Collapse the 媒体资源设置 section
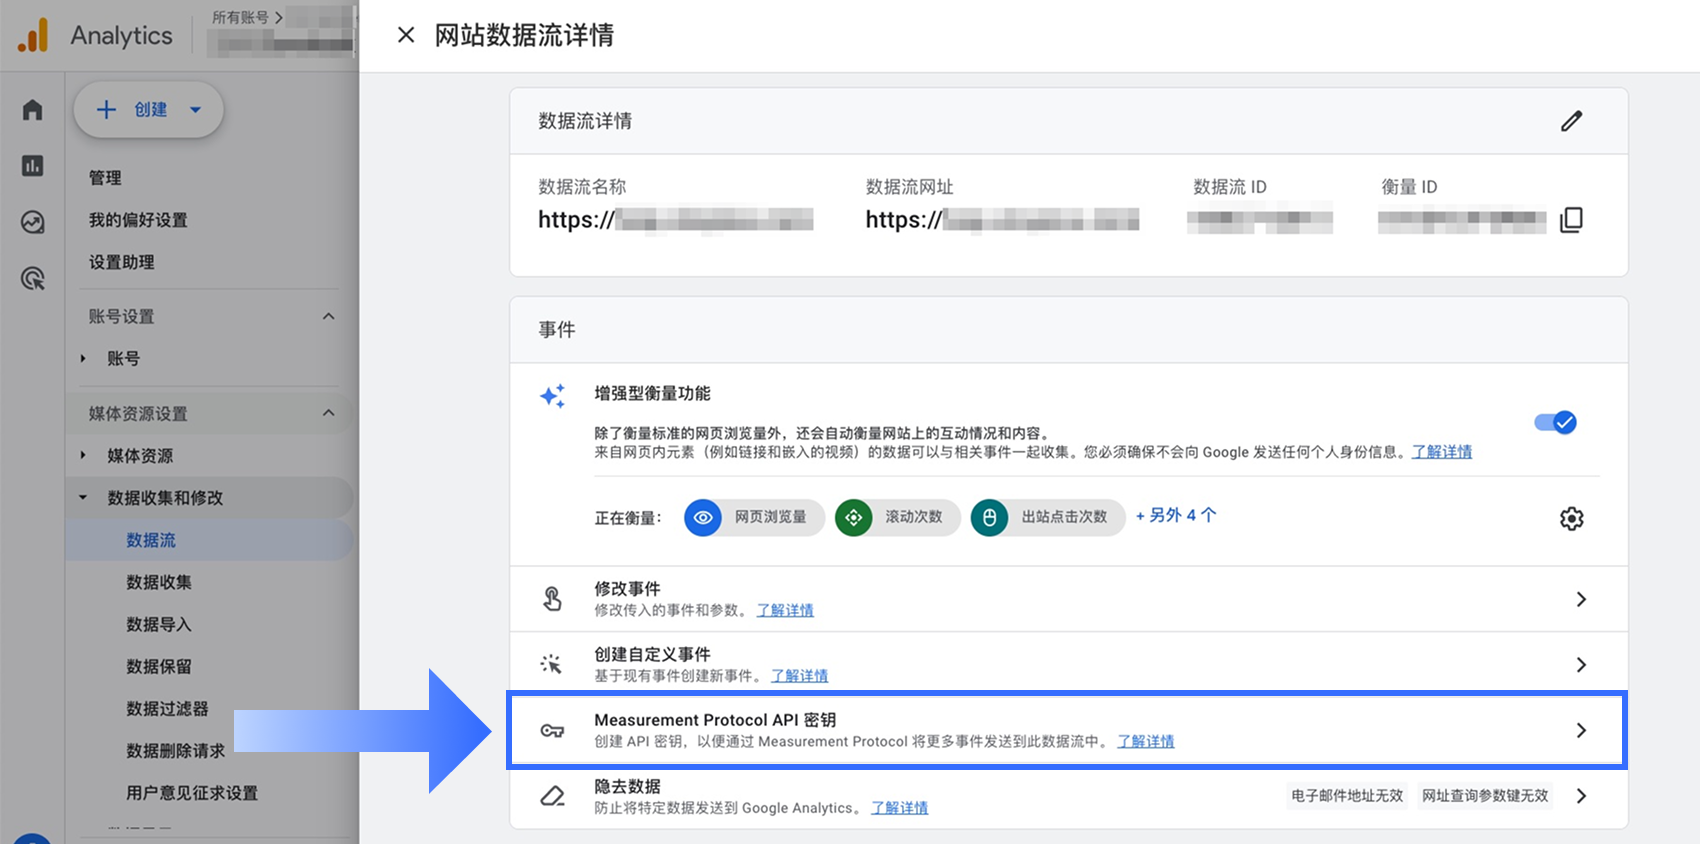The height and width of the screenshot is (844, 1700). (x=328, y=413)
